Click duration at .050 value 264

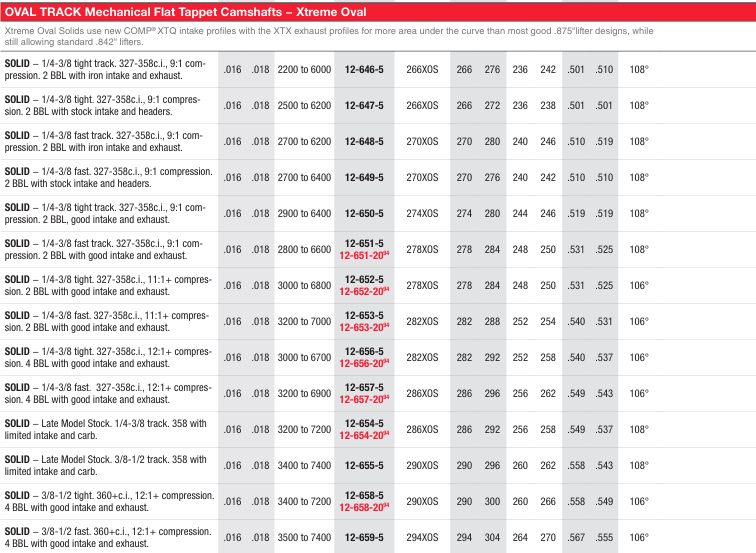tap(520, 537)
